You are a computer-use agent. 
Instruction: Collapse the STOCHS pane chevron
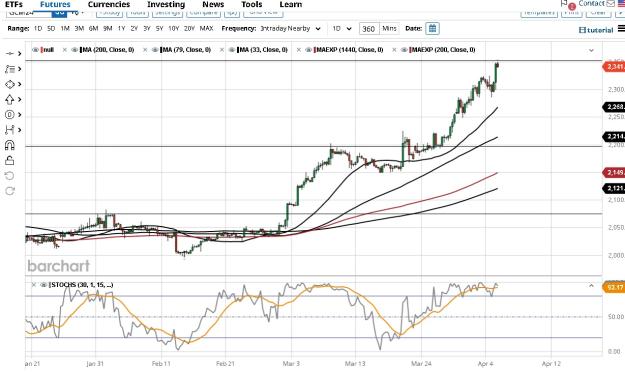click(x=591, y=285)
